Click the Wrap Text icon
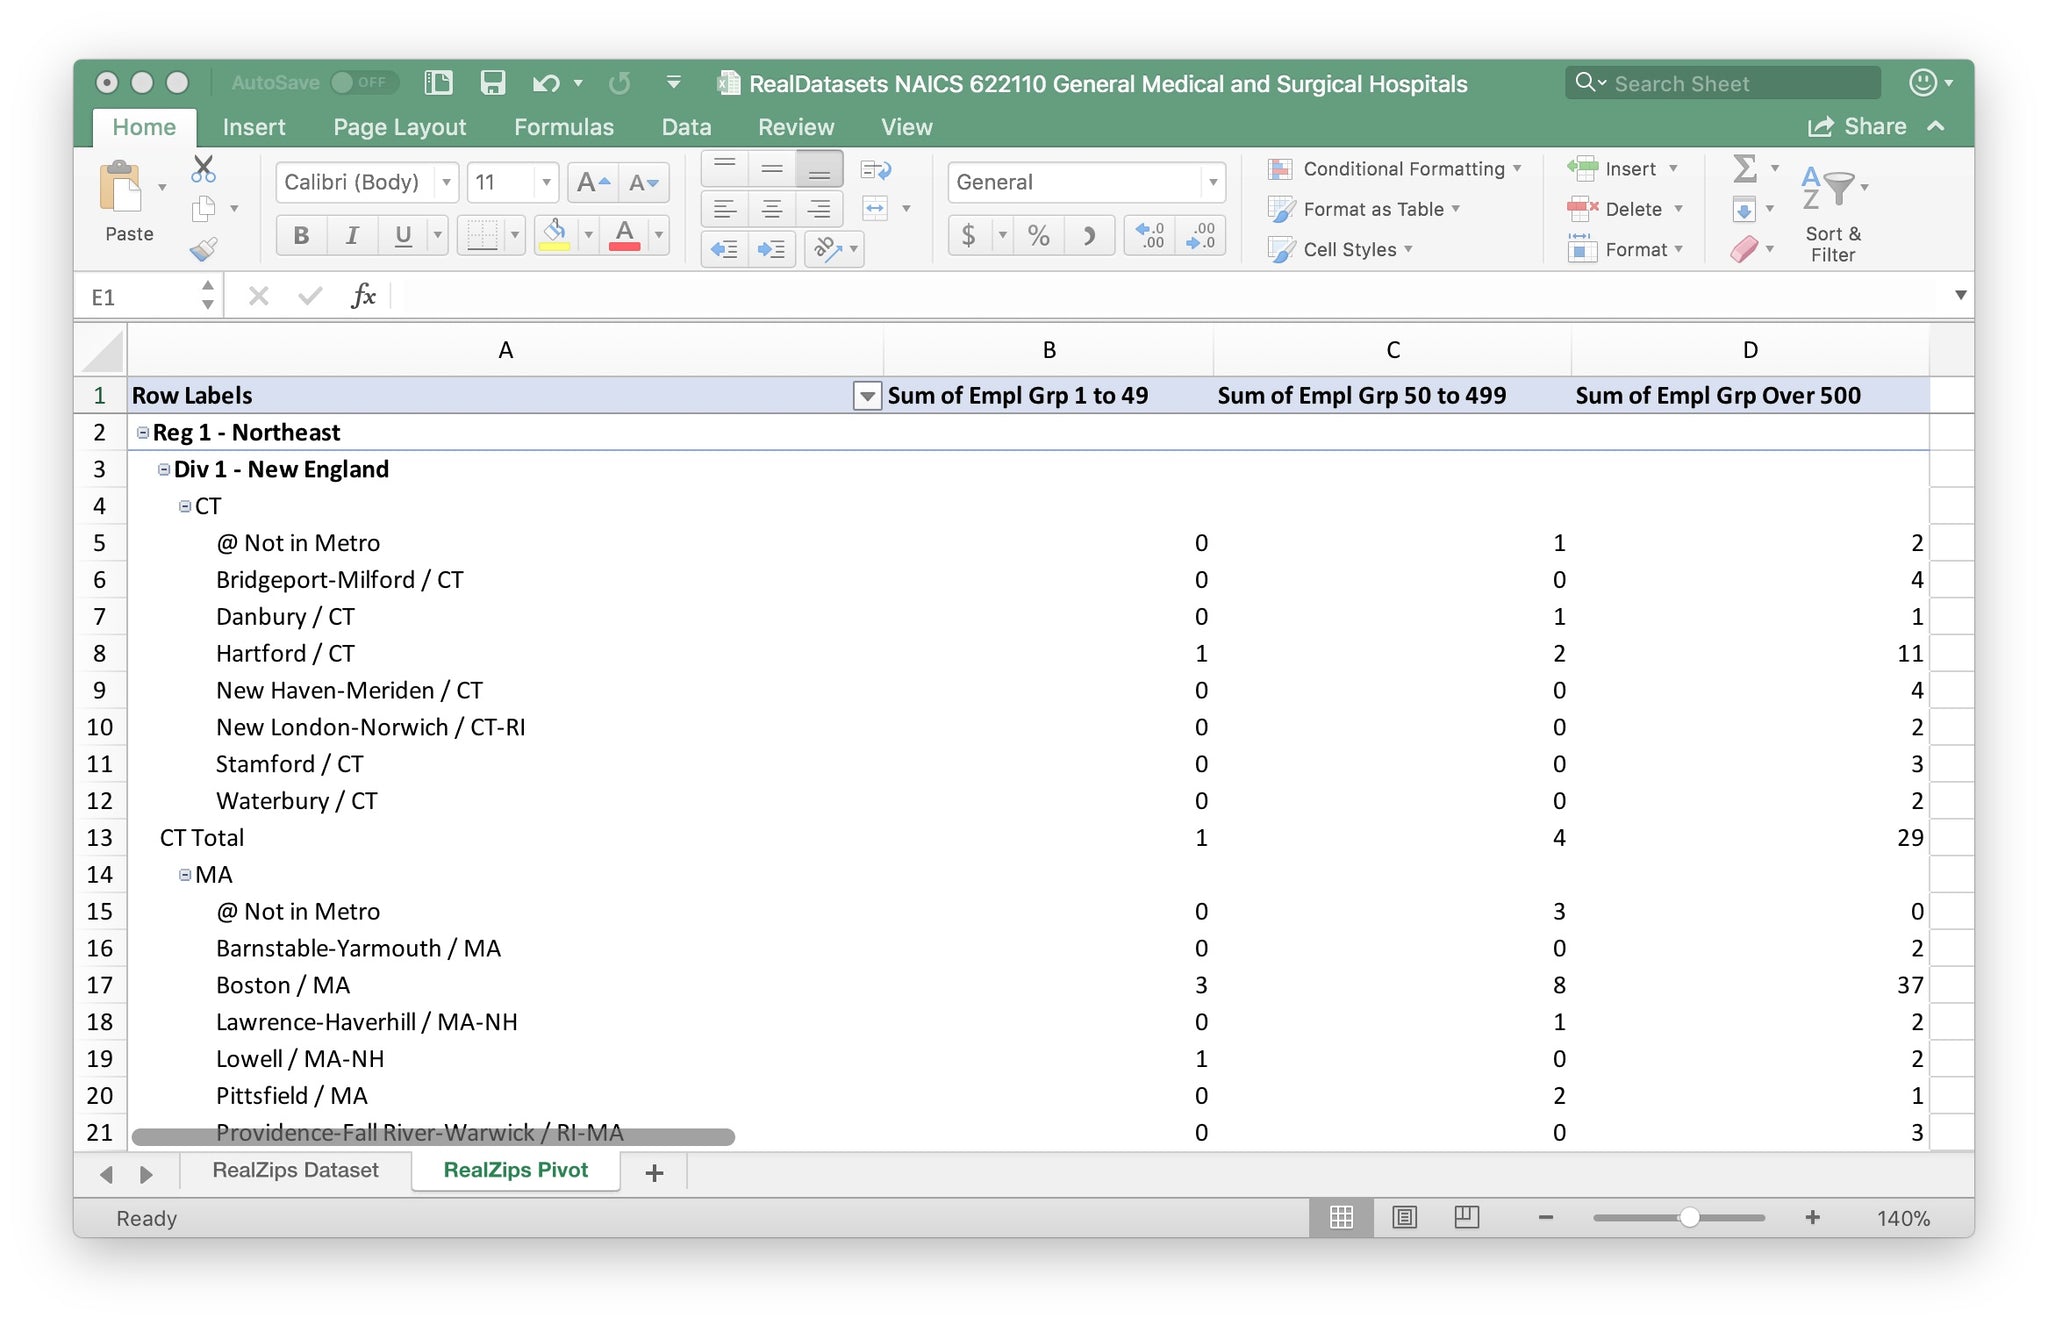 [x=875, y=169]
